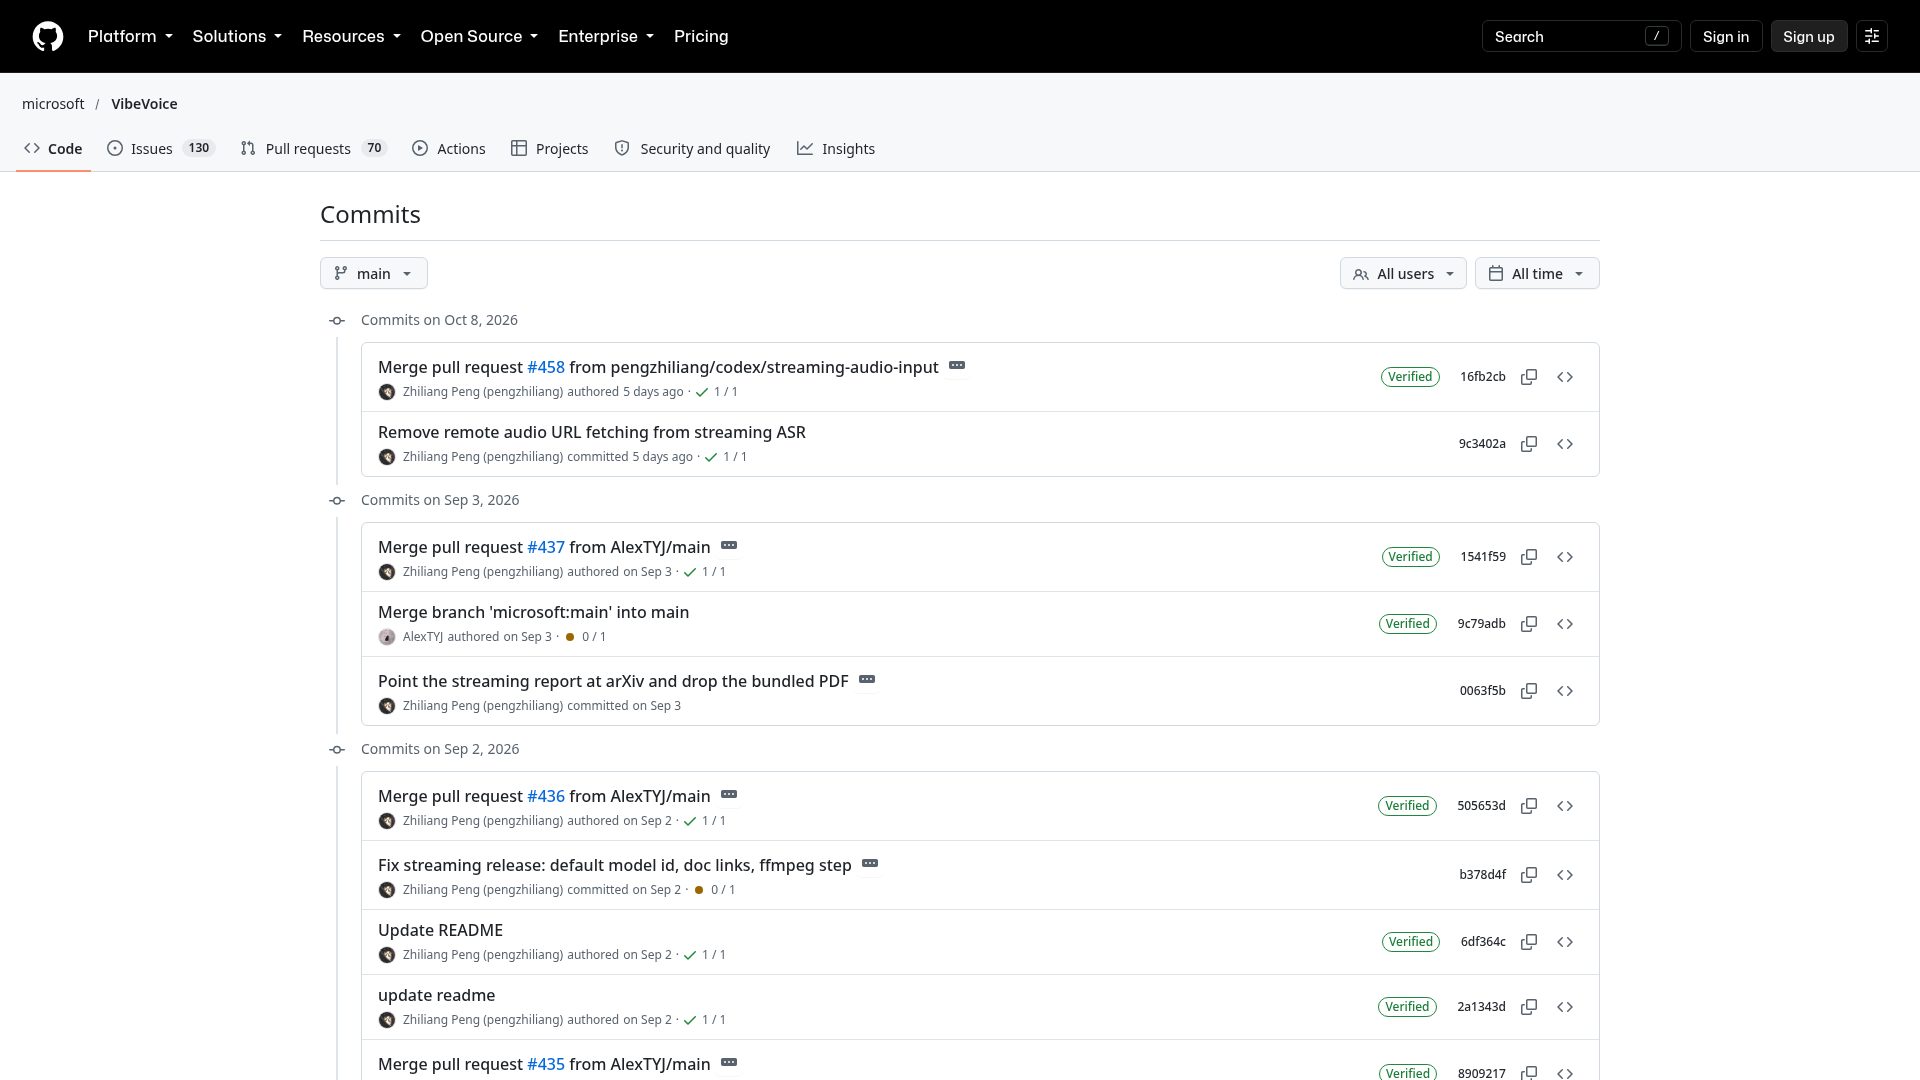This screenshot has width=1920, height=1080.
Task: Expand commit description for pull request #437
Action: (x=729, y=546)
